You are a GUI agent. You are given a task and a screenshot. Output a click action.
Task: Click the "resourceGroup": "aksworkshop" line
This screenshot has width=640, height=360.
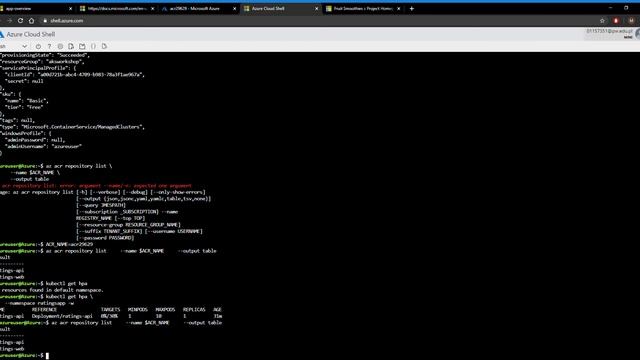[x=42, y=62]
